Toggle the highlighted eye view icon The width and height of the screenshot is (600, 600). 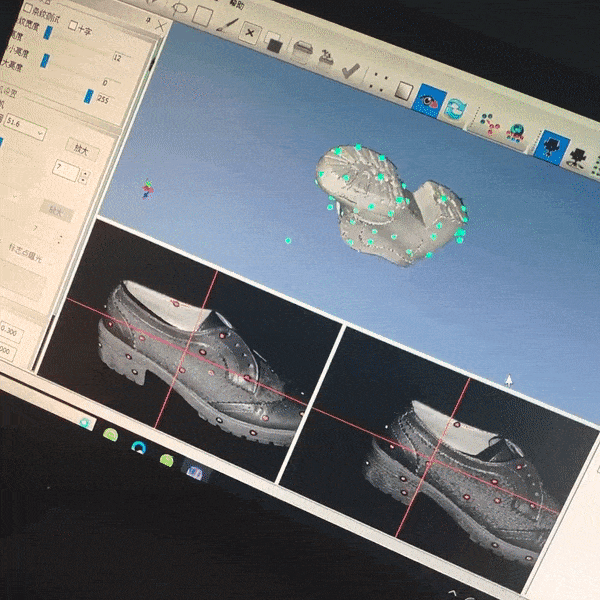(x=429, y=101)
